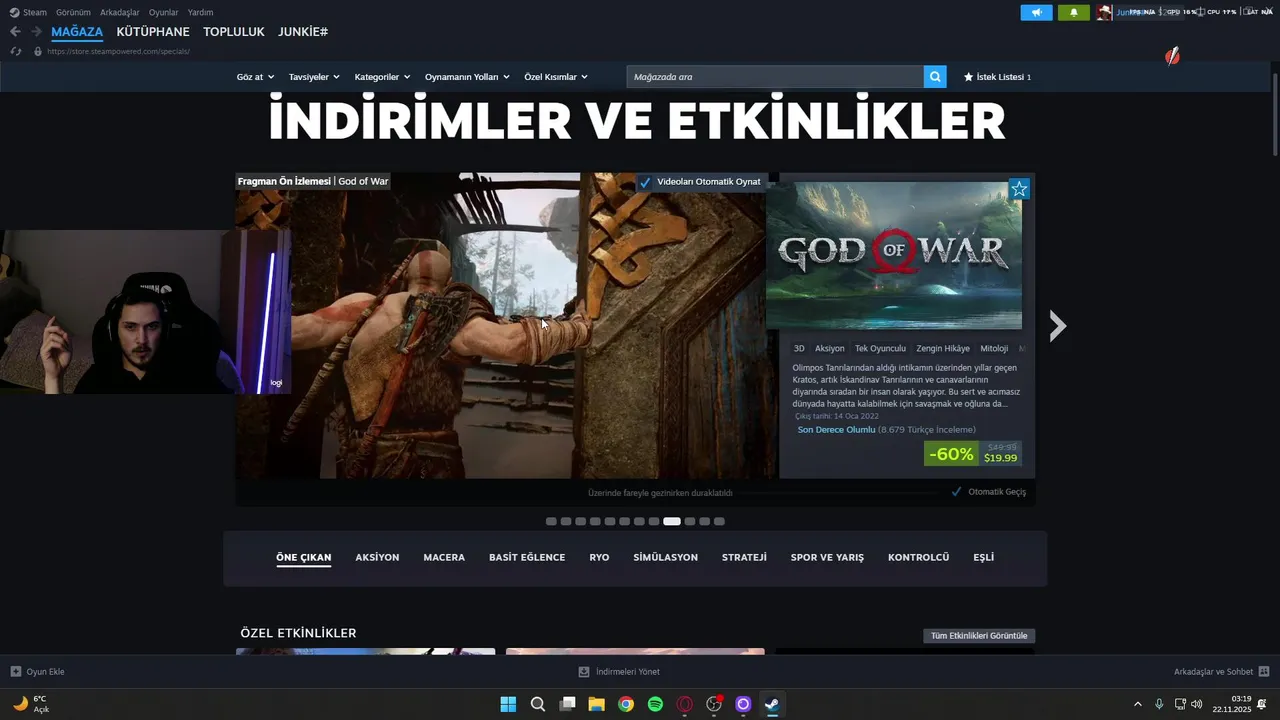Open the Yardım menu
Viewport: 1280px width, 720px height.
(200, 12)
